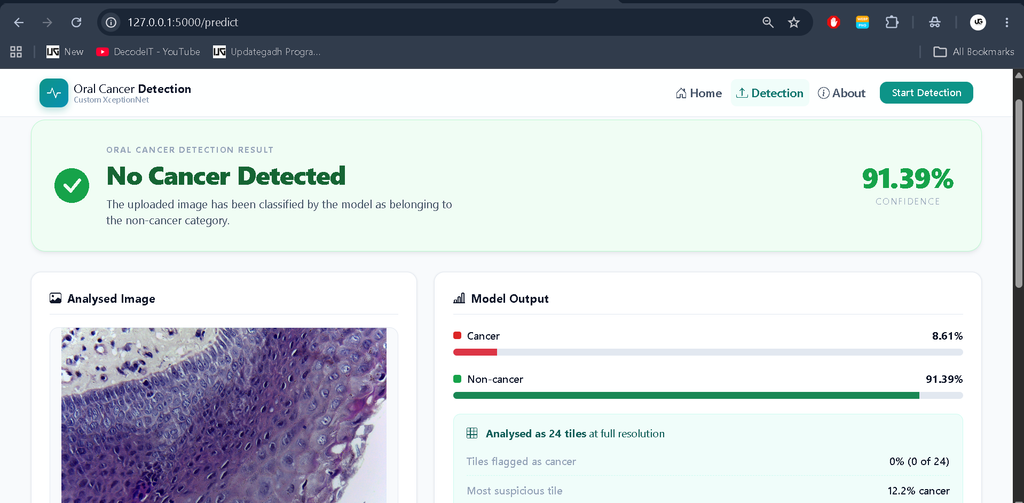The width and height of the screenshot is (1024, 503).
Task: Open the striped yellow extension icon
Action: click(862, 22)
